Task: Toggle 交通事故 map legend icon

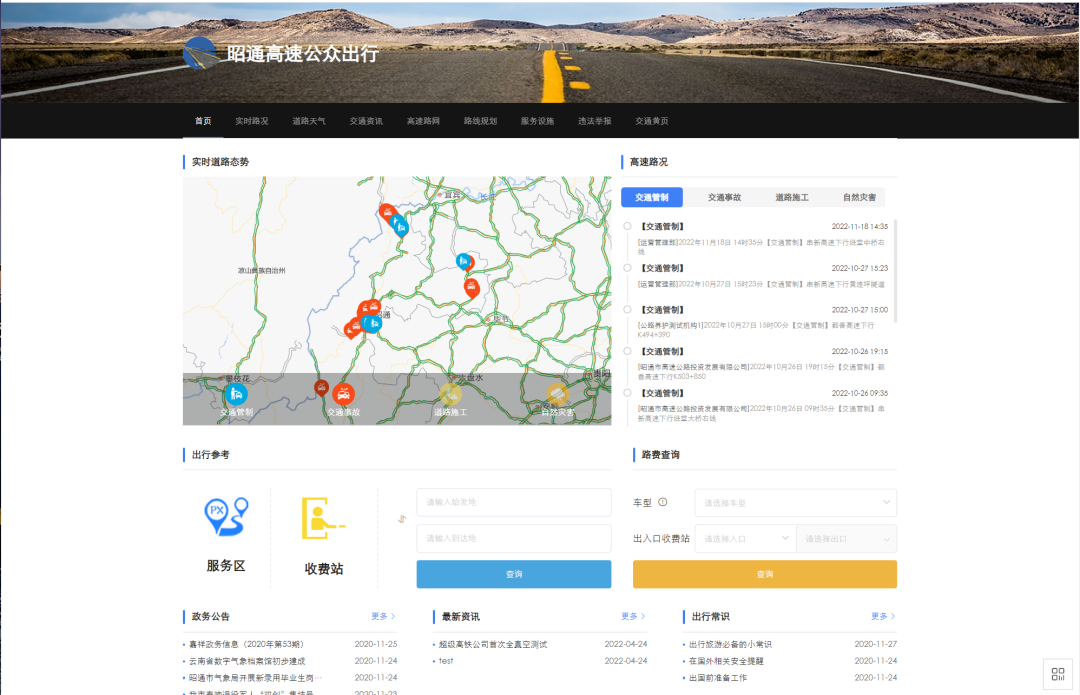Action: [343, 395]
